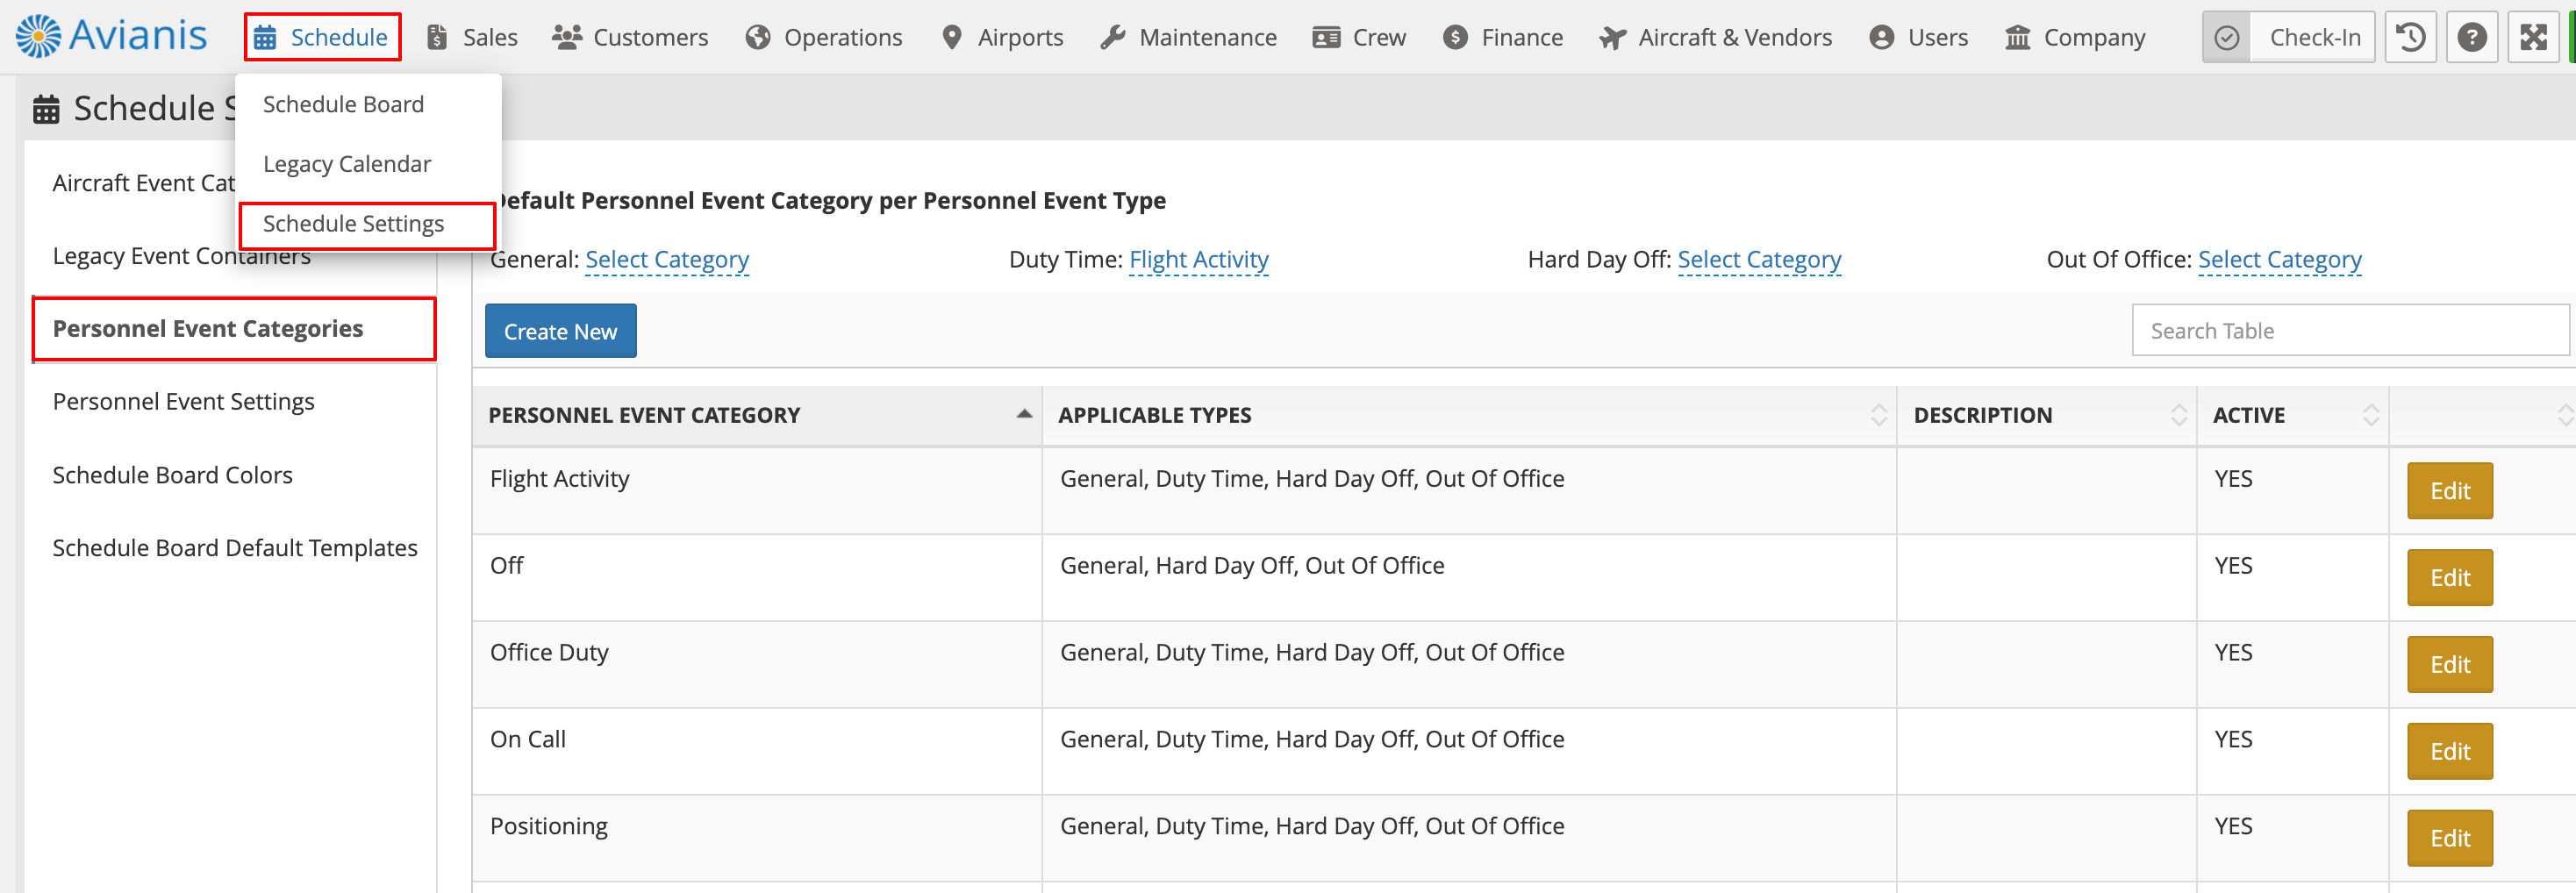This screenshot has width=2576, height=893.
Task: Click the Users person icon
Action: pos(1881,38)
